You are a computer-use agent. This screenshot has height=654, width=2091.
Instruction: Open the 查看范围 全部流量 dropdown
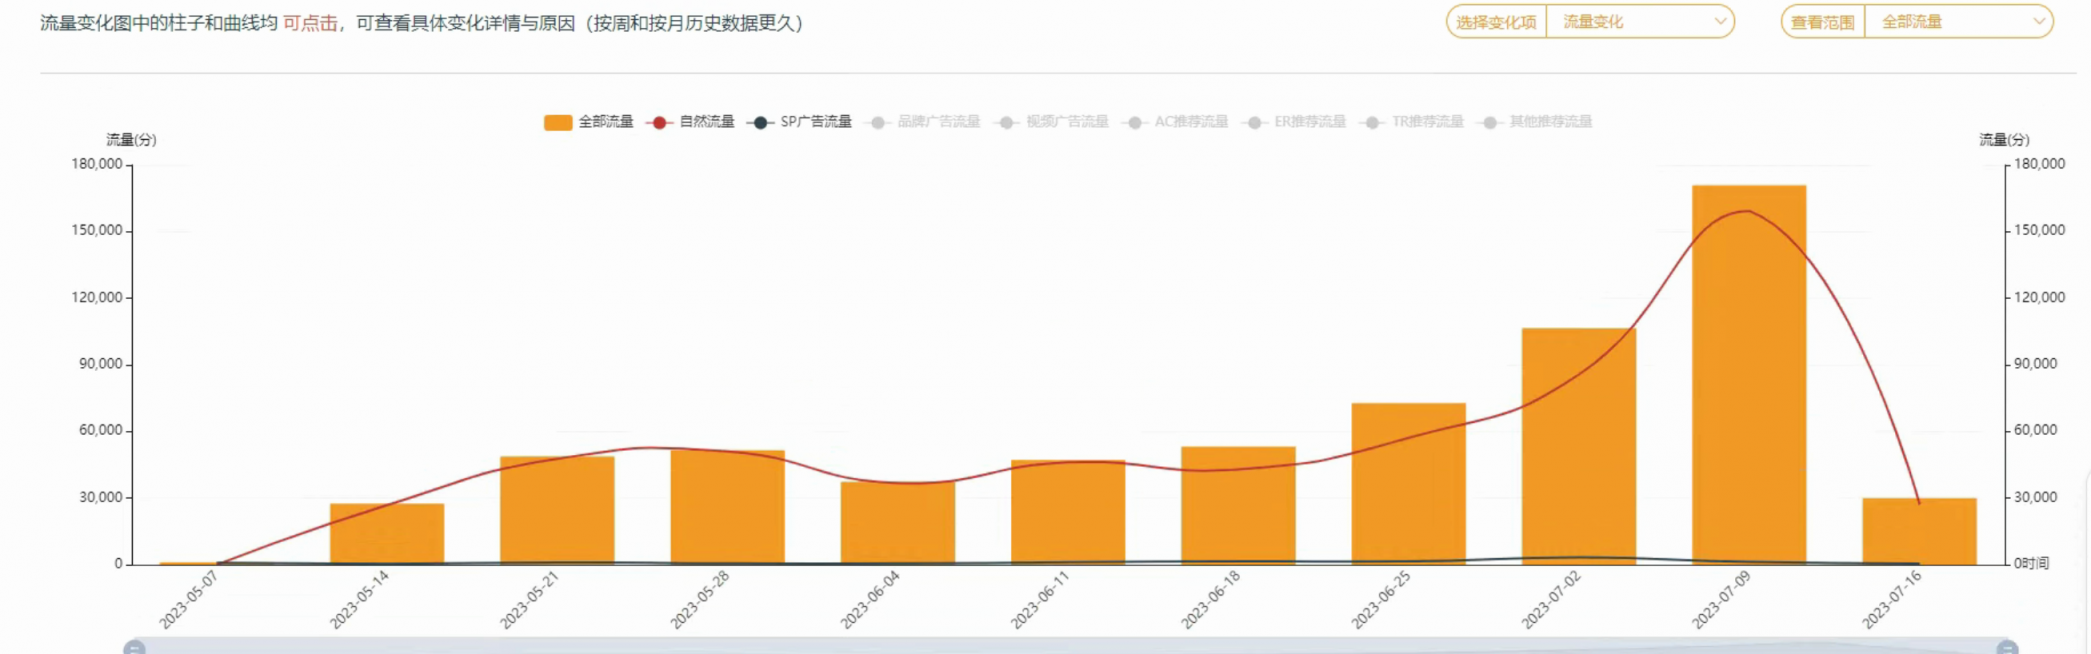click(1958, 22)
